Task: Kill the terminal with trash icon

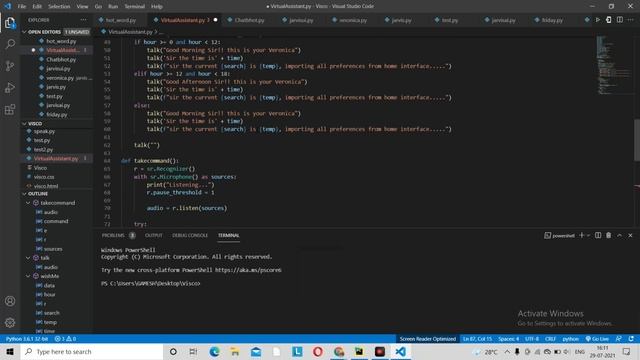Action: pyautogui.click(x=609, y=236)
